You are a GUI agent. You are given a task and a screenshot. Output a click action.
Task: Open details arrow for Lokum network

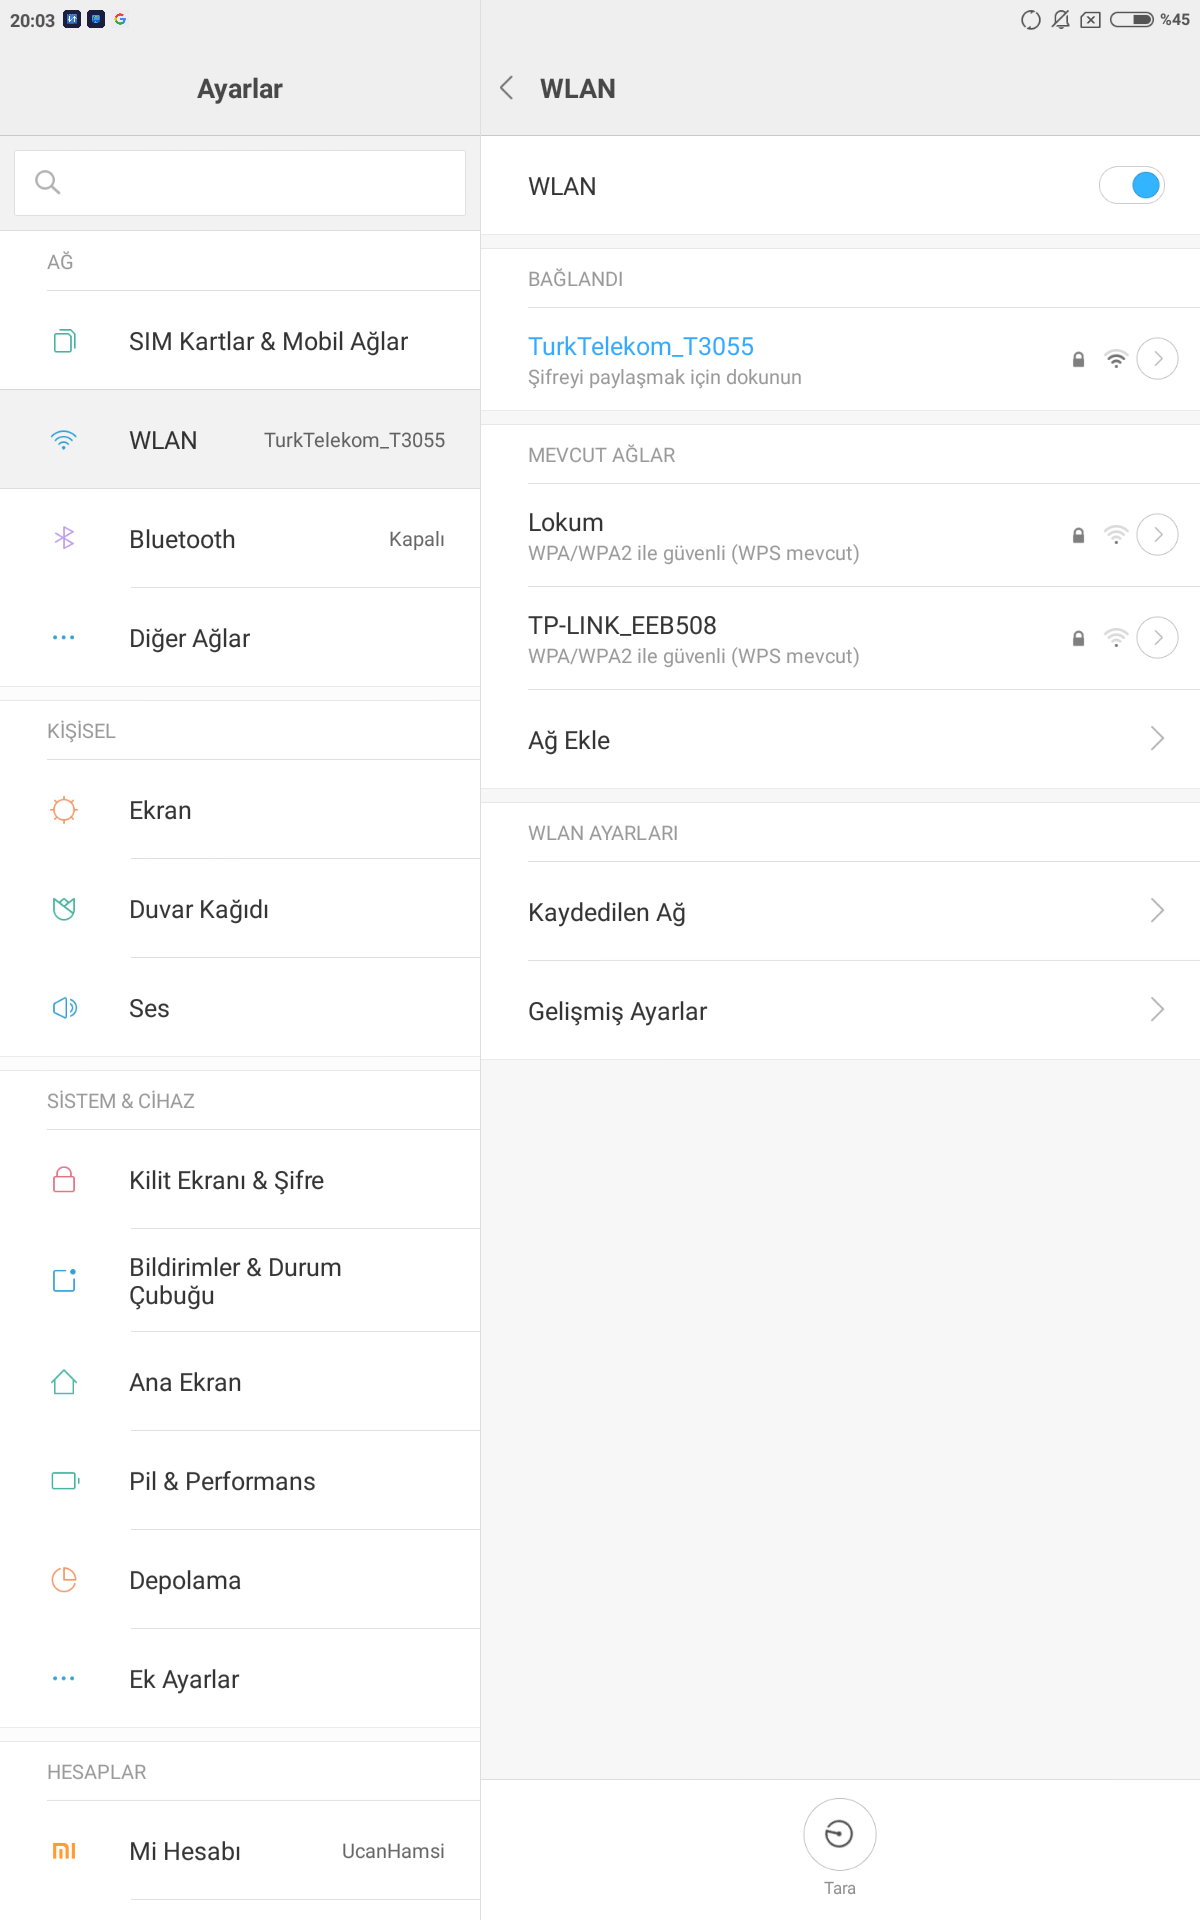(1158, 535)
